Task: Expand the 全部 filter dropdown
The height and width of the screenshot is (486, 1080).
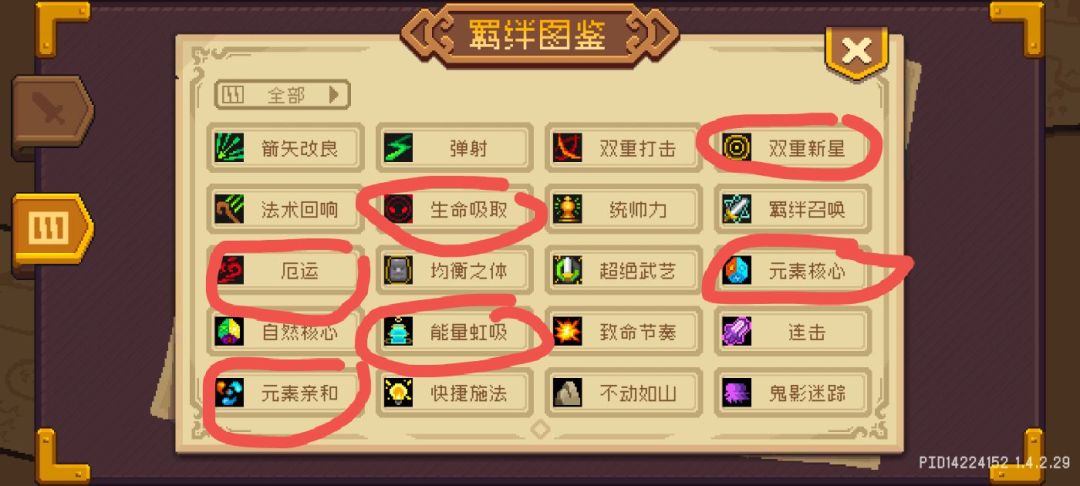Action: click(282, 95)
